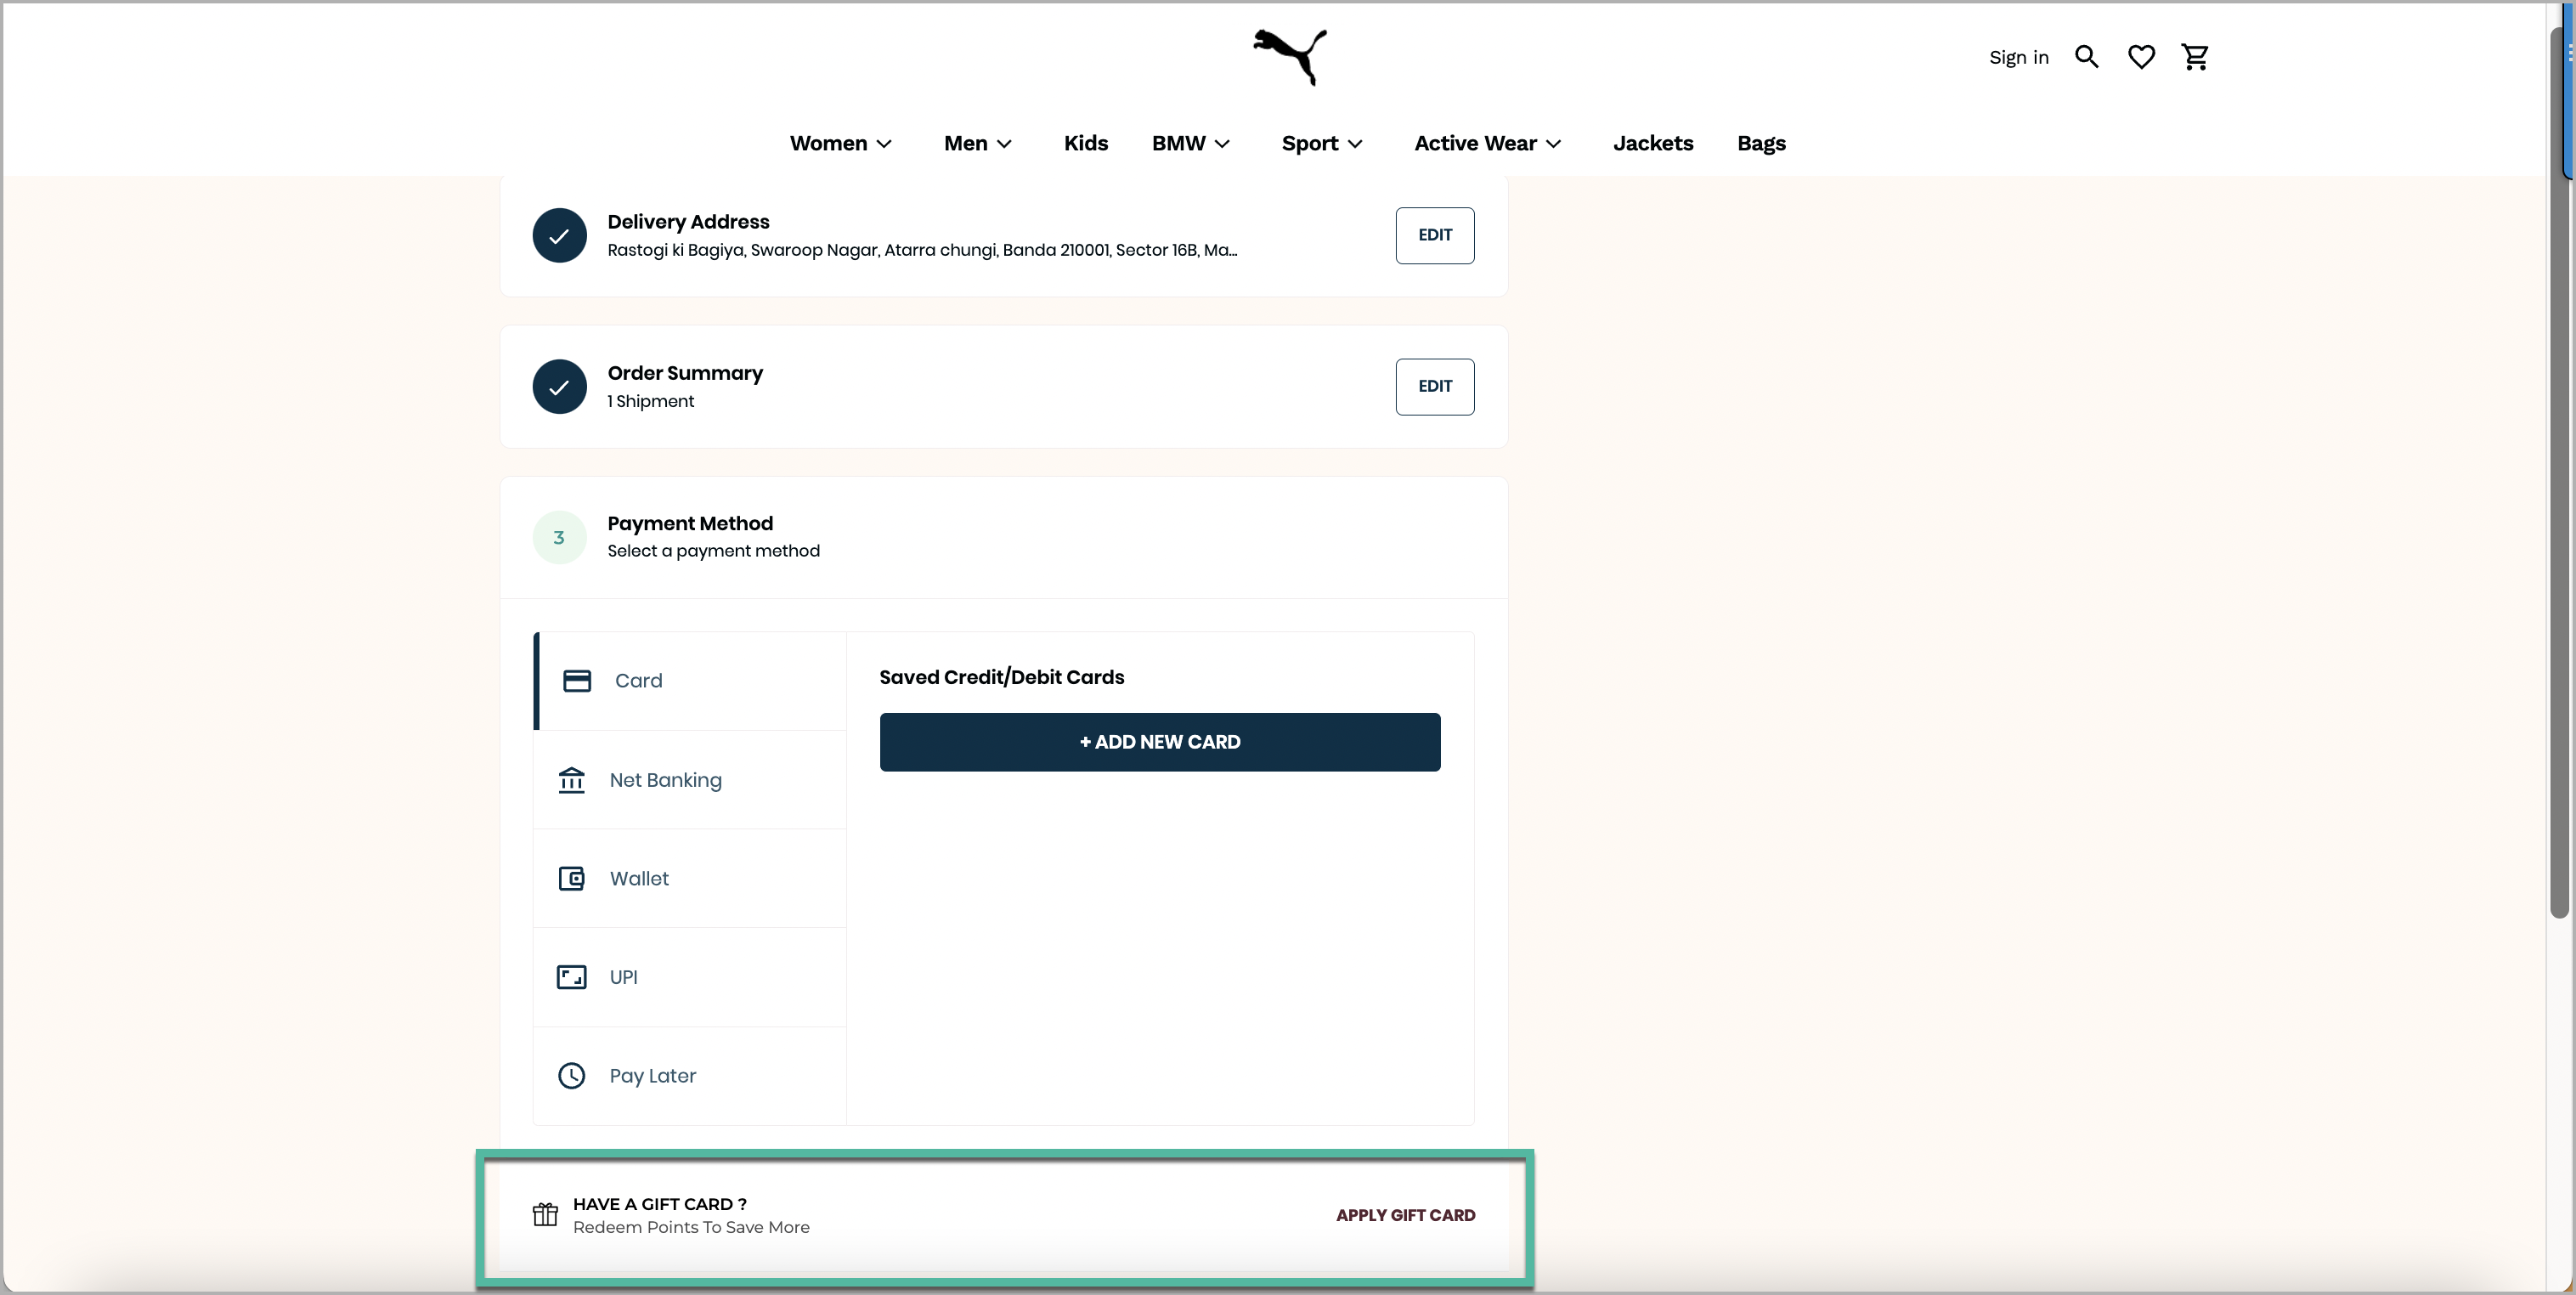The width and height of the screenshot is (2576, 1295).
Task: Click the page vertical scrollbar
Action: click(x=2559, y=470)
